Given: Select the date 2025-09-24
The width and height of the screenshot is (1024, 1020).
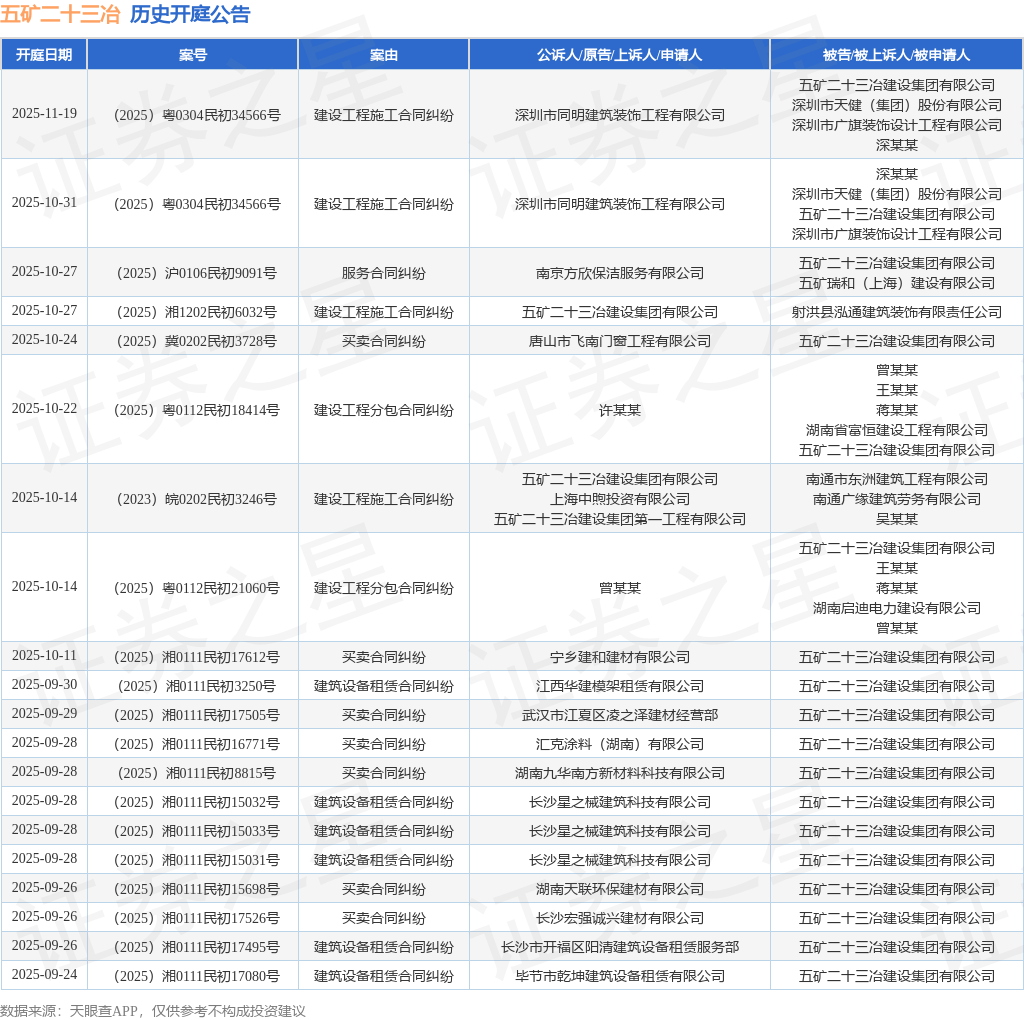Looking at the screenshot, I should point(44,974).
